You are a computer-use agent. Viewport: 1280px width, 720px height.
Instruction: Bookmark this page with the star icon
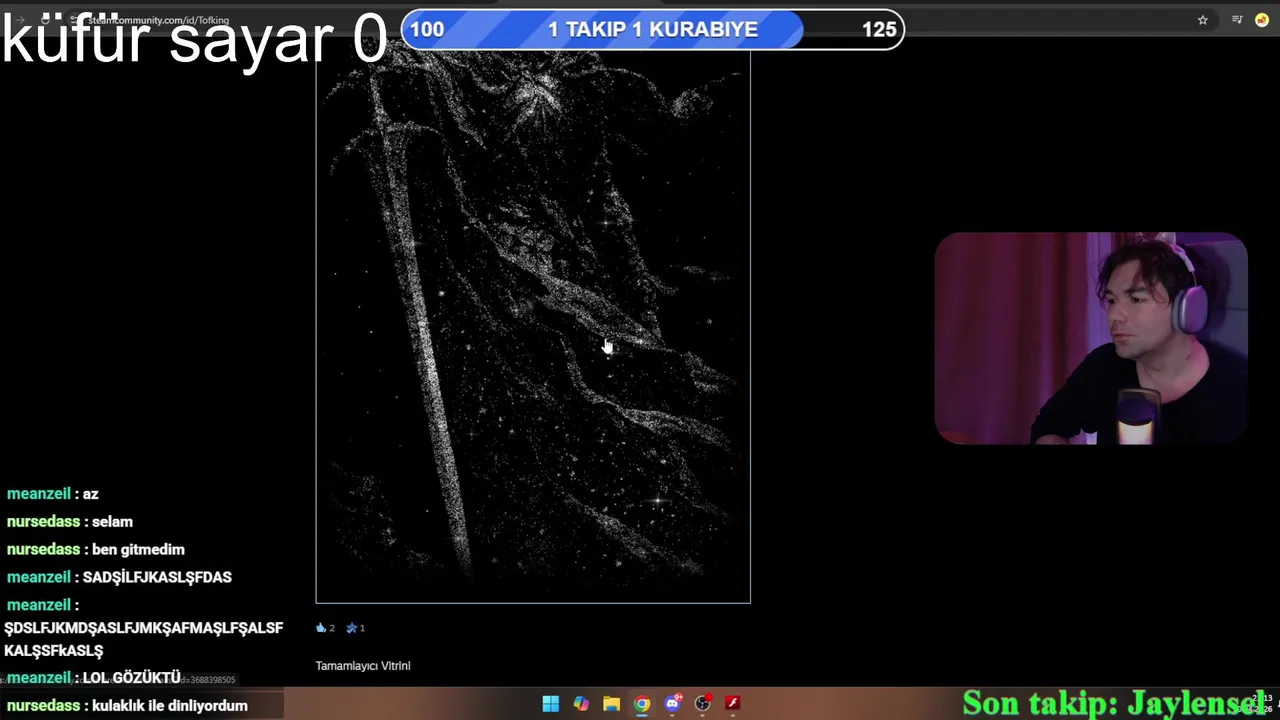(1203, 20)
